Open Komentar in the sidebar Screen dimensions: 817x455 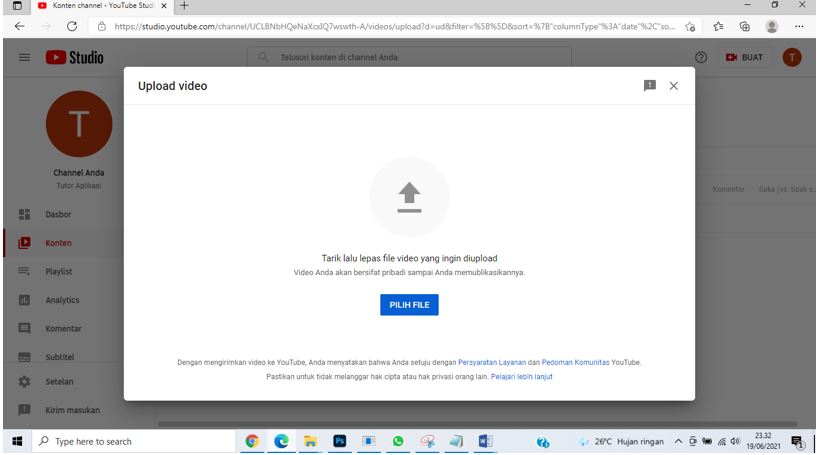[63, 328]
